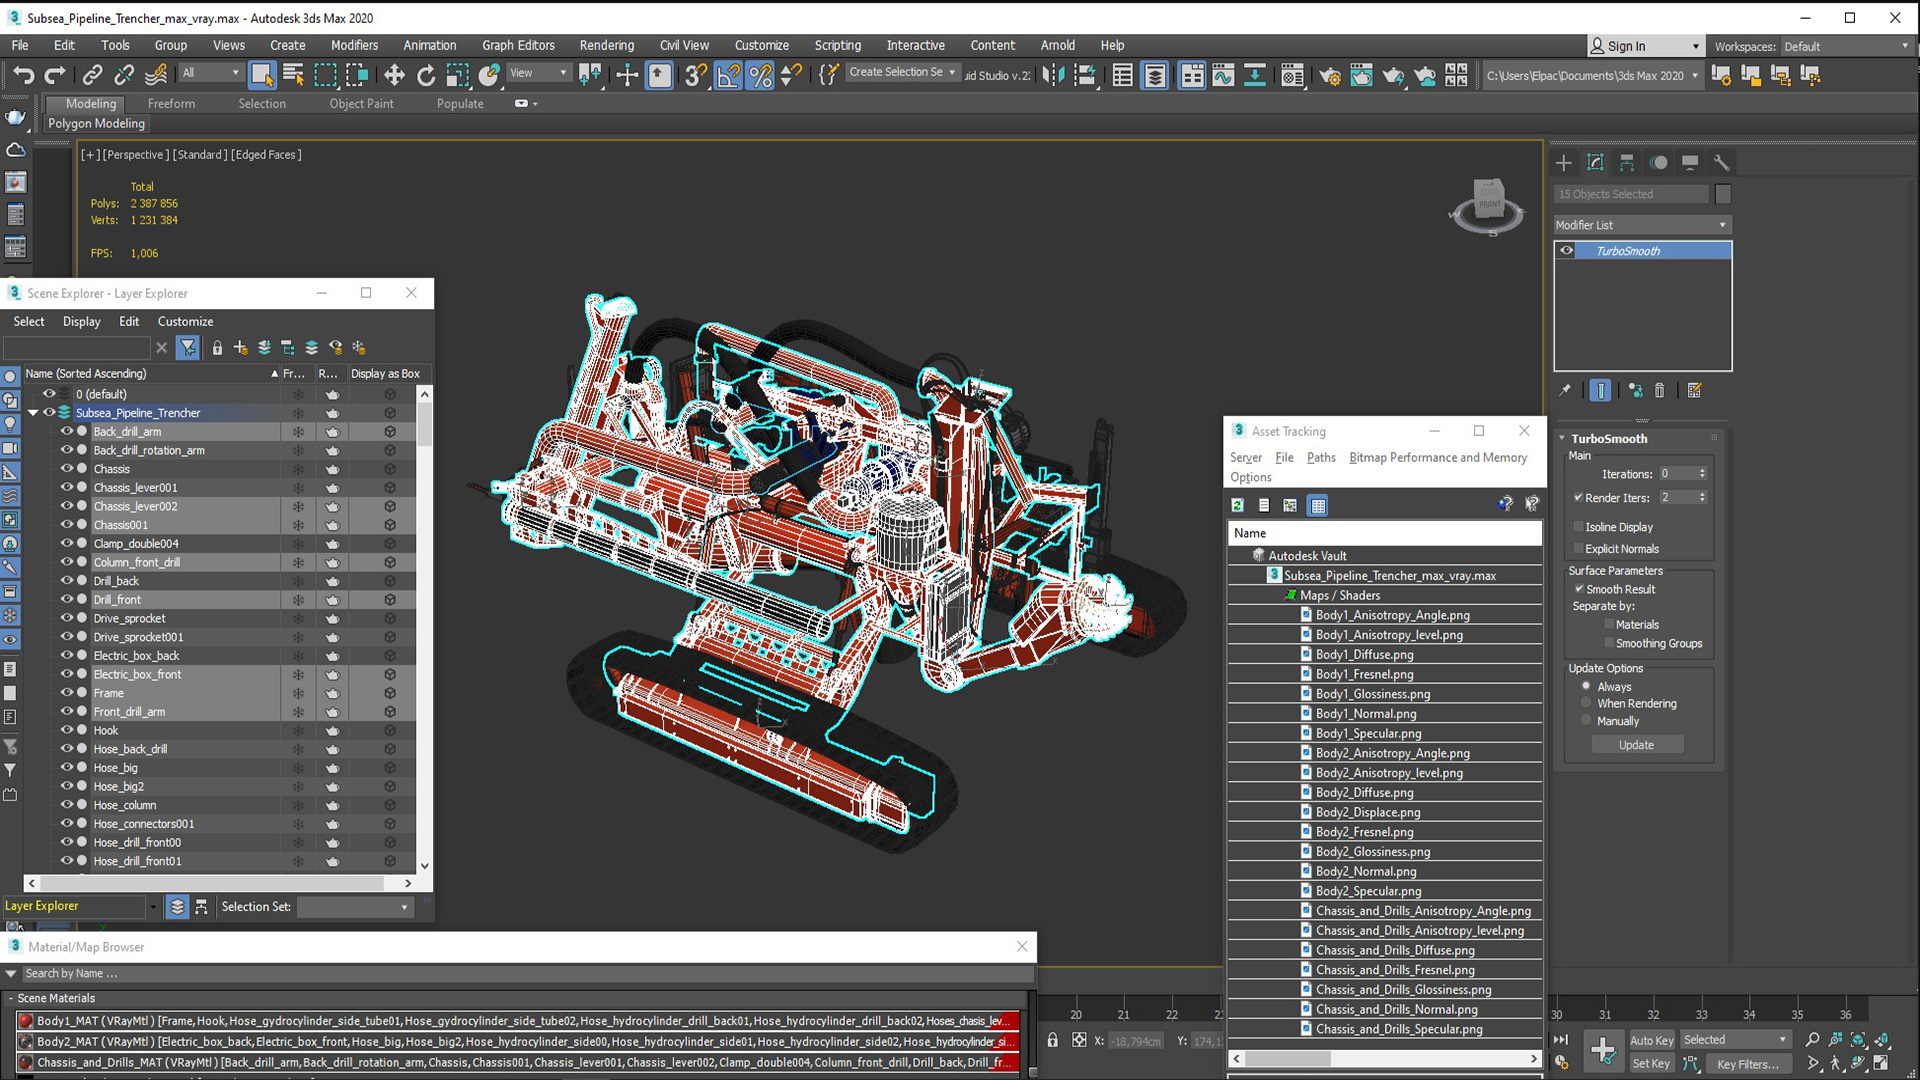Image resolution: width=1920 pixels, height=1080 pixels.
Task: Select the Link tool in toolbar
Action: [92, 75]
